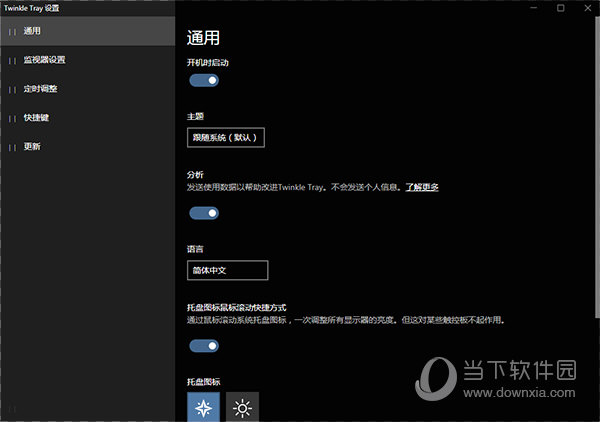Go to the 定时调整 schedule page
This screenshot has width=600, height=422.
coord(88,89)
